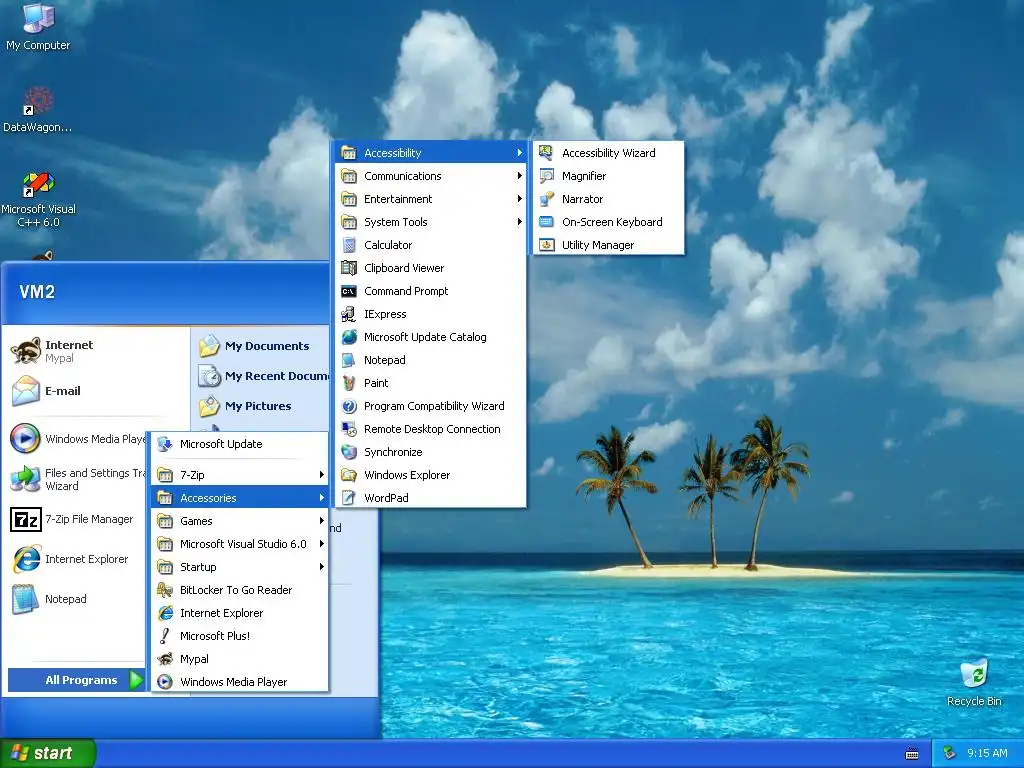Open the My Computer desktop icon

pos(38,27)
